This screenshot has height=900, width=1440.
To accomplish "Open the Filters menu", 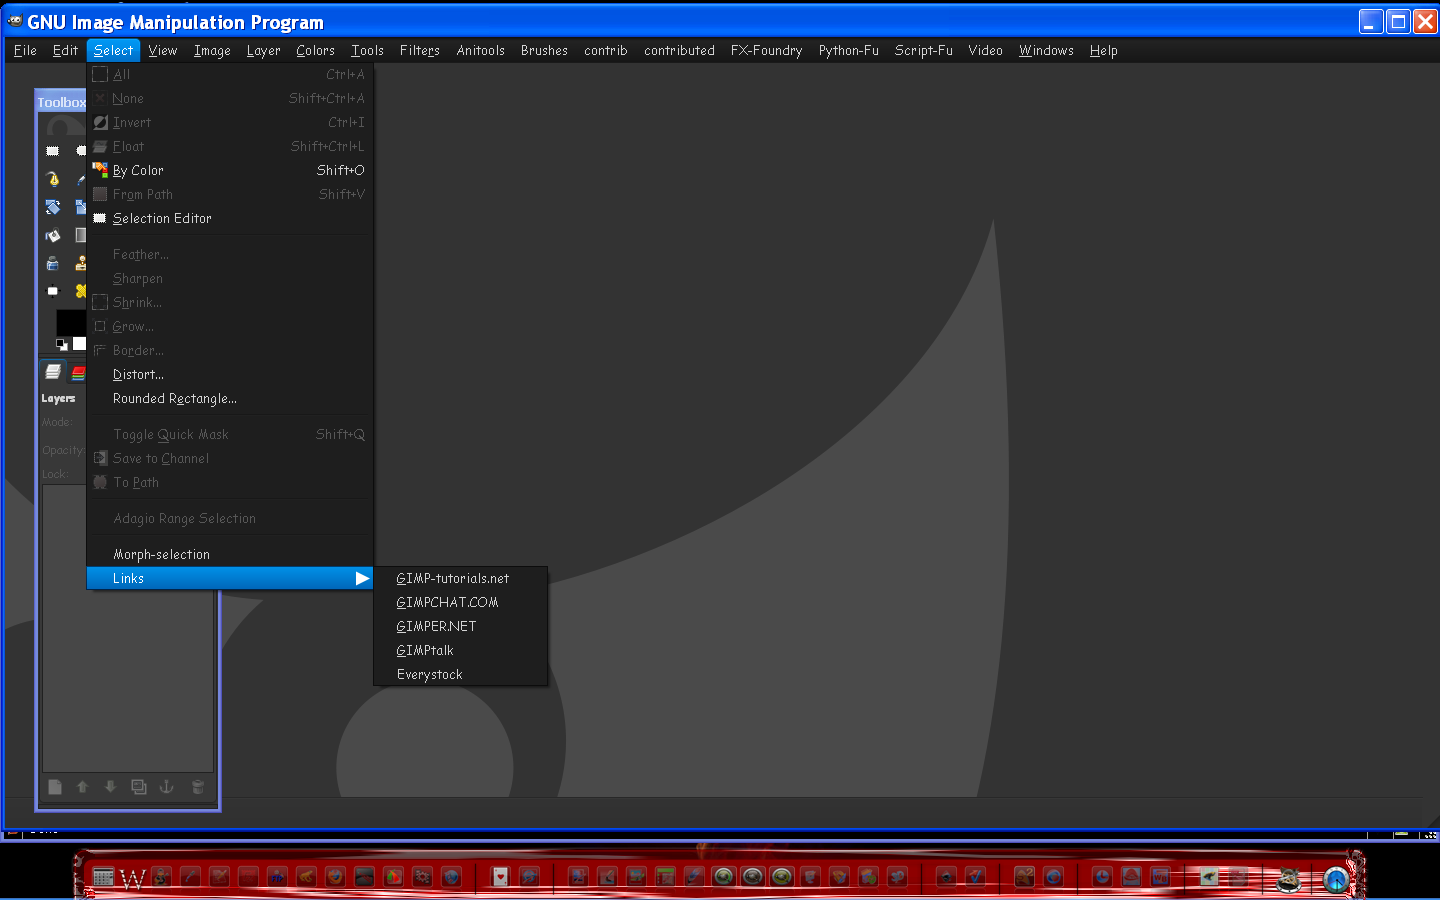I will [x=420, y=50].
